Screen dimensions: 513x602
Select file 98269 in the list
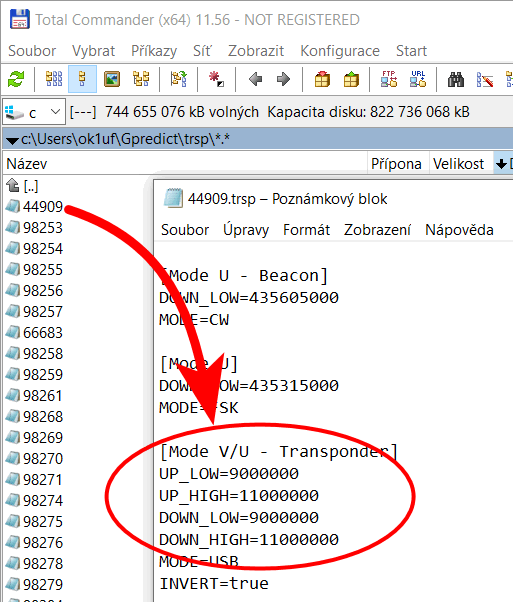pyautogui.click(x=43, y=438)
